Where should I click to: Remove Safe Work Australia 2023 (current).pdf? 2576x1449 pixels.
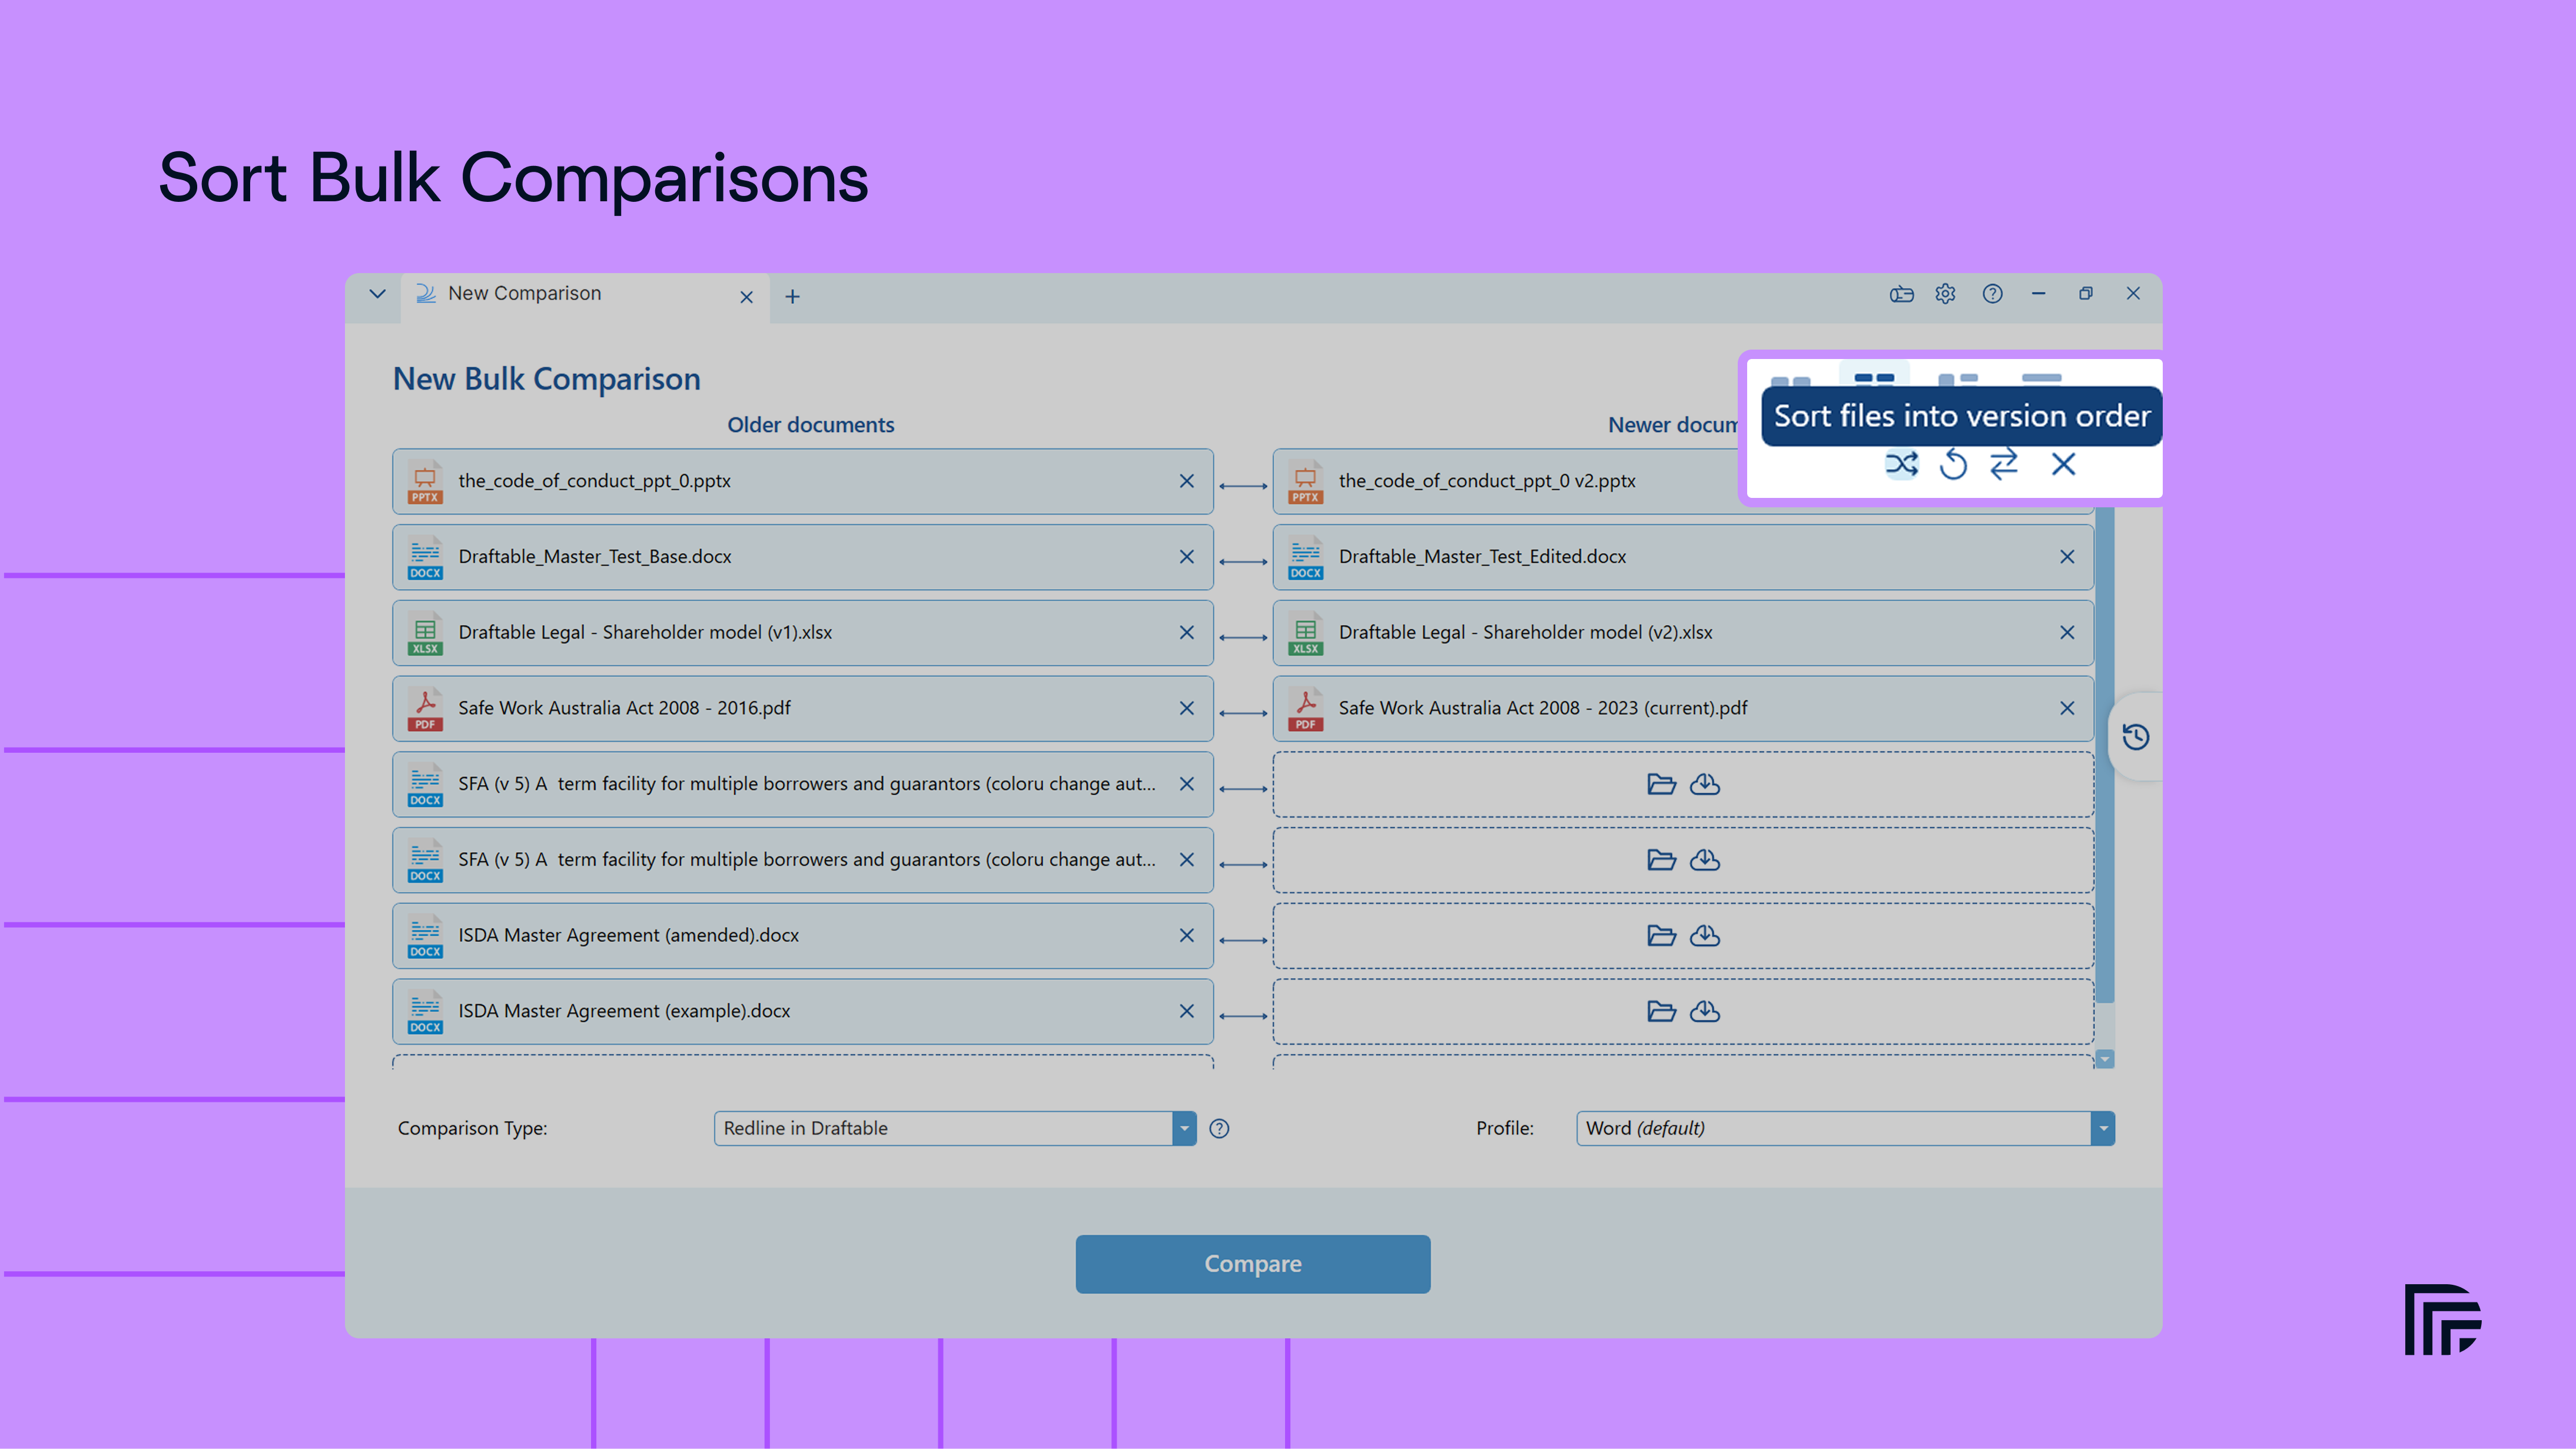[x=2067, y=708]
